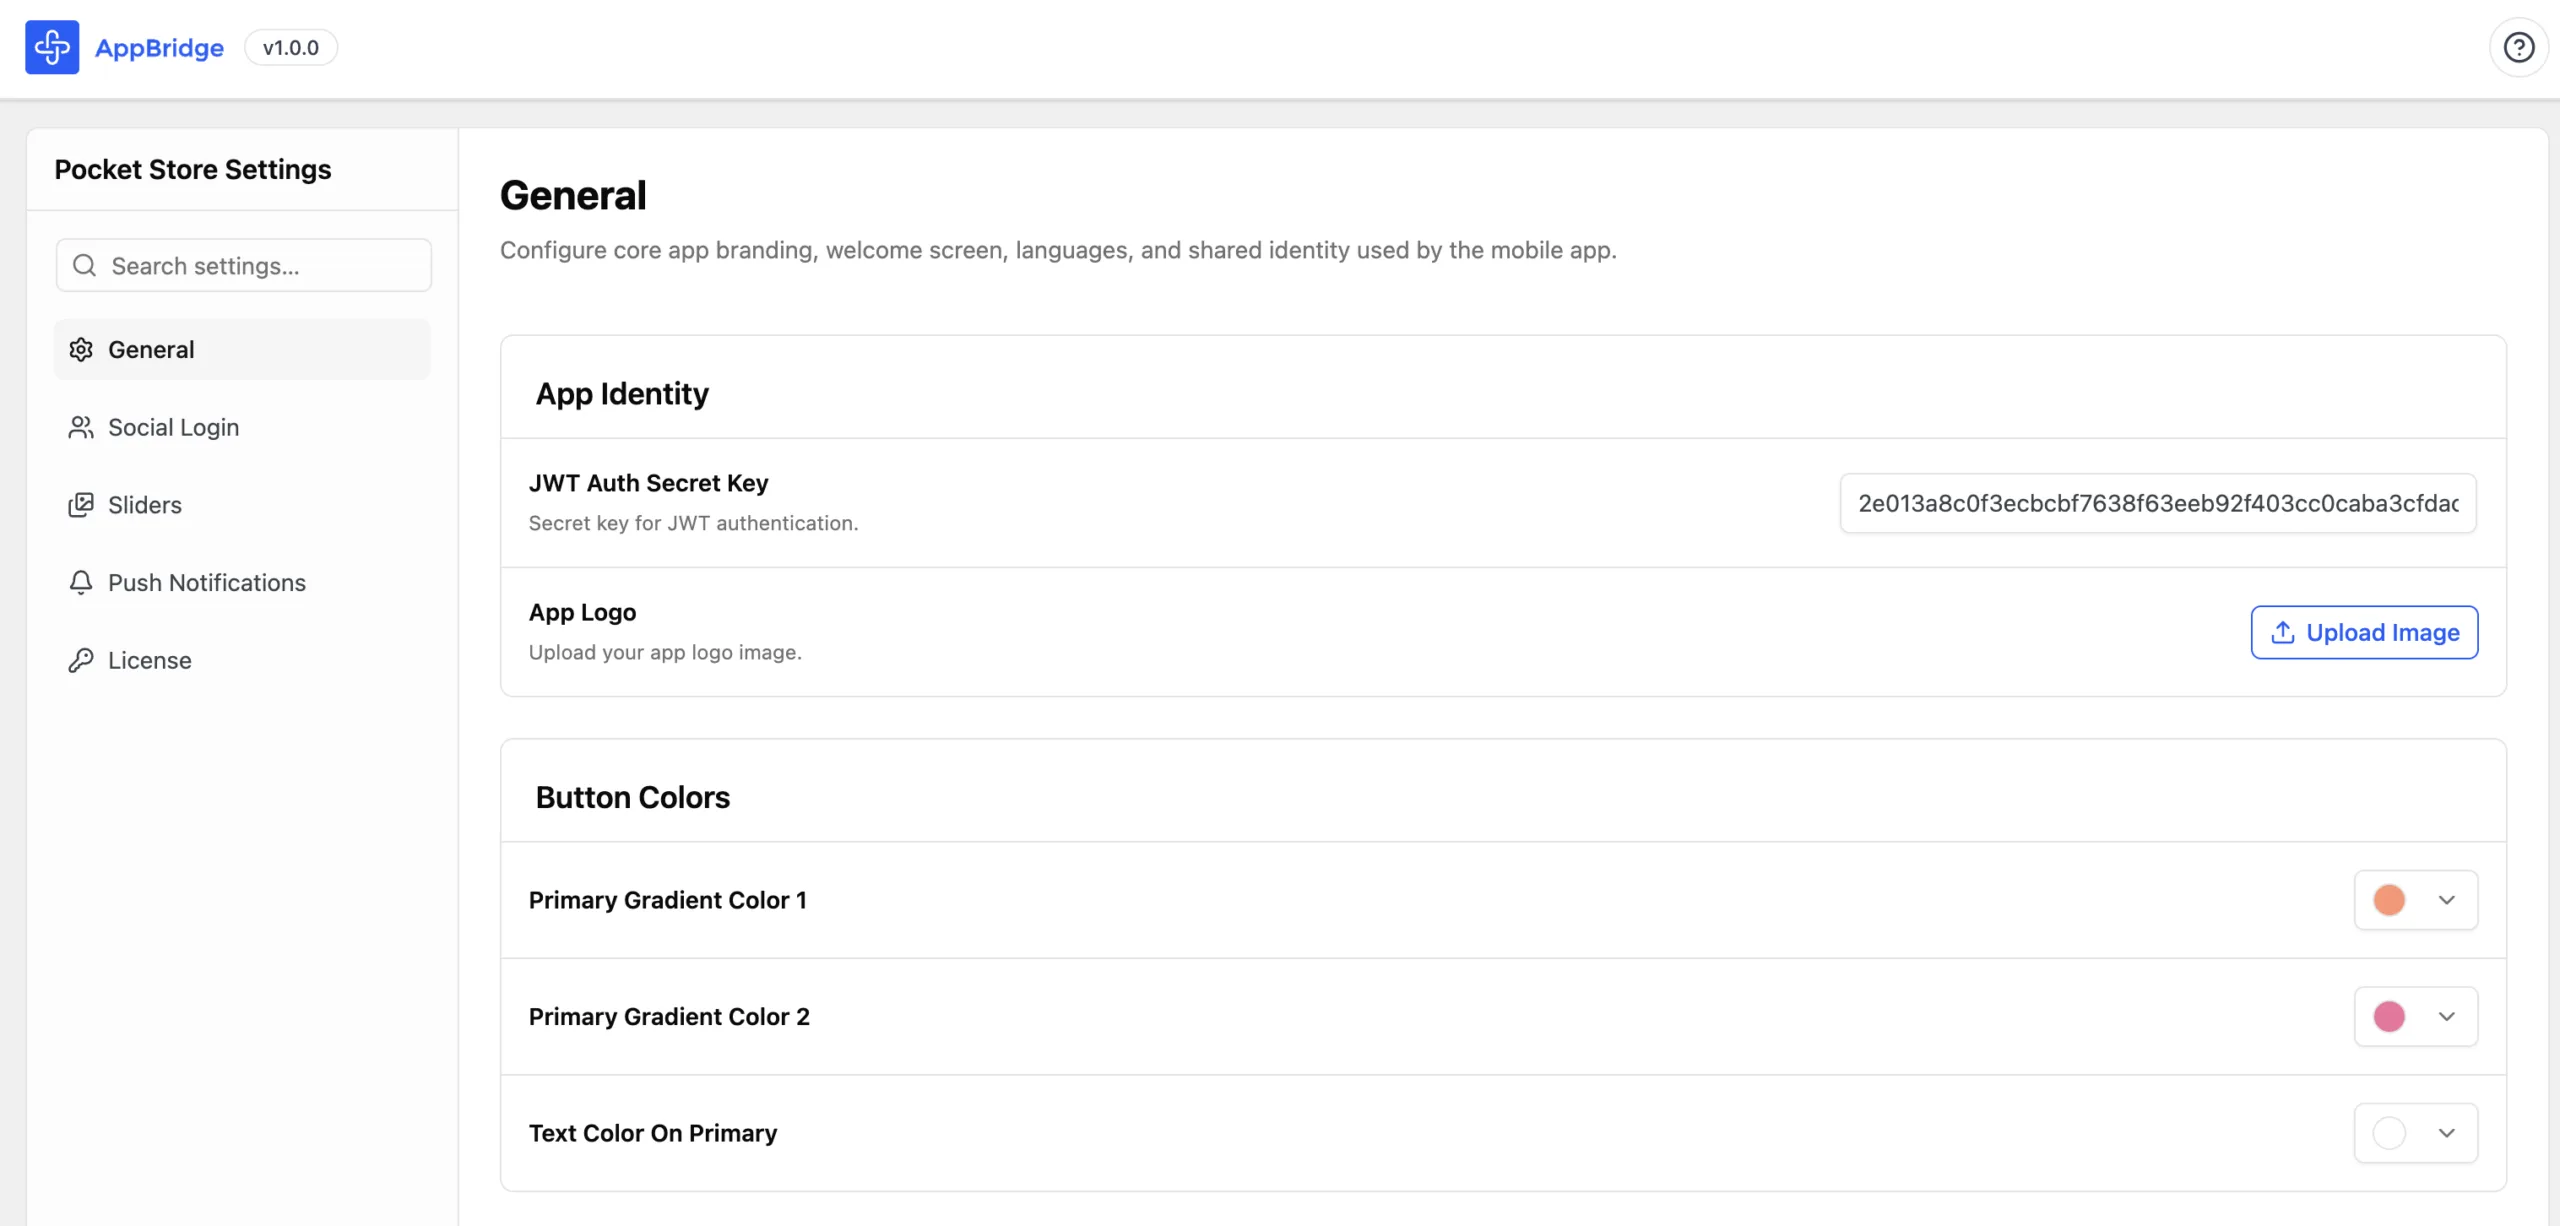The width and height of the screenshot is (2560, 1226).
Task: Click the Pocket Store Settings title
Action: click(x=193, y=169)
